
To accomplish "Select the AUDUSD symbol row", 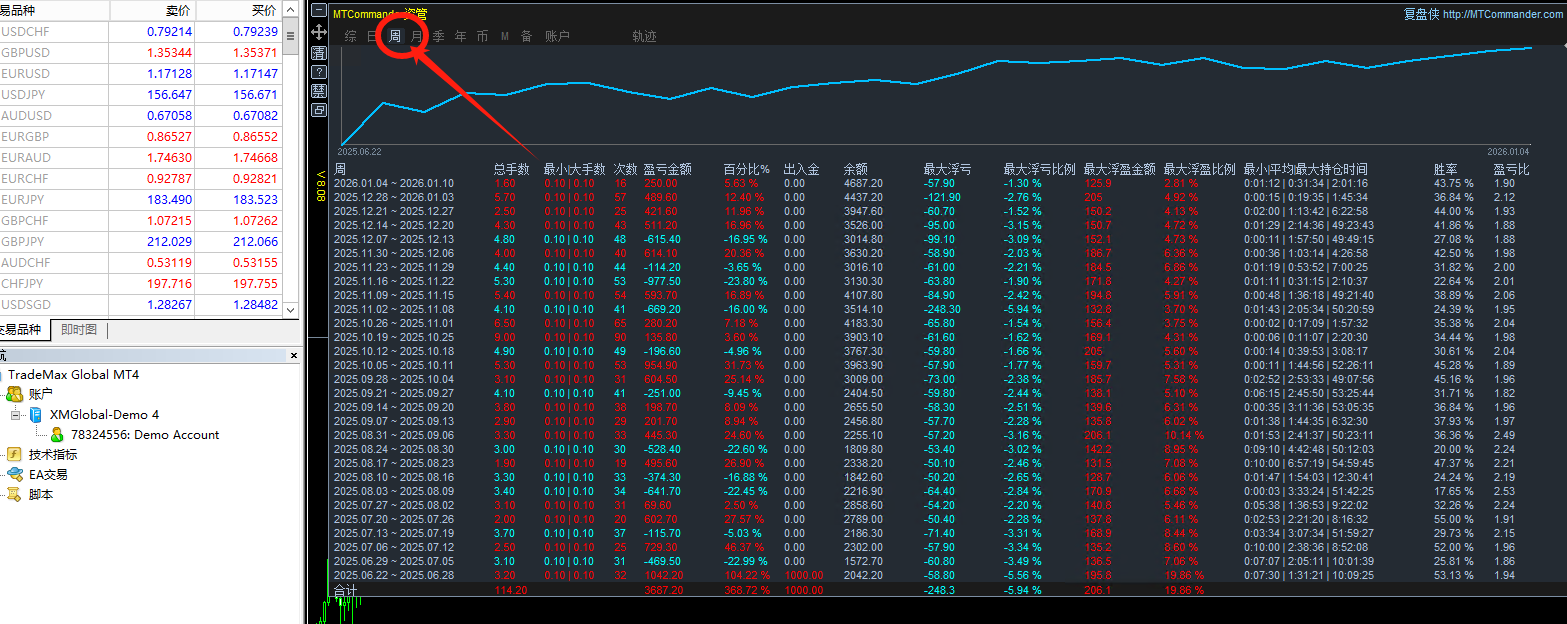I will (x=141, y=115).
